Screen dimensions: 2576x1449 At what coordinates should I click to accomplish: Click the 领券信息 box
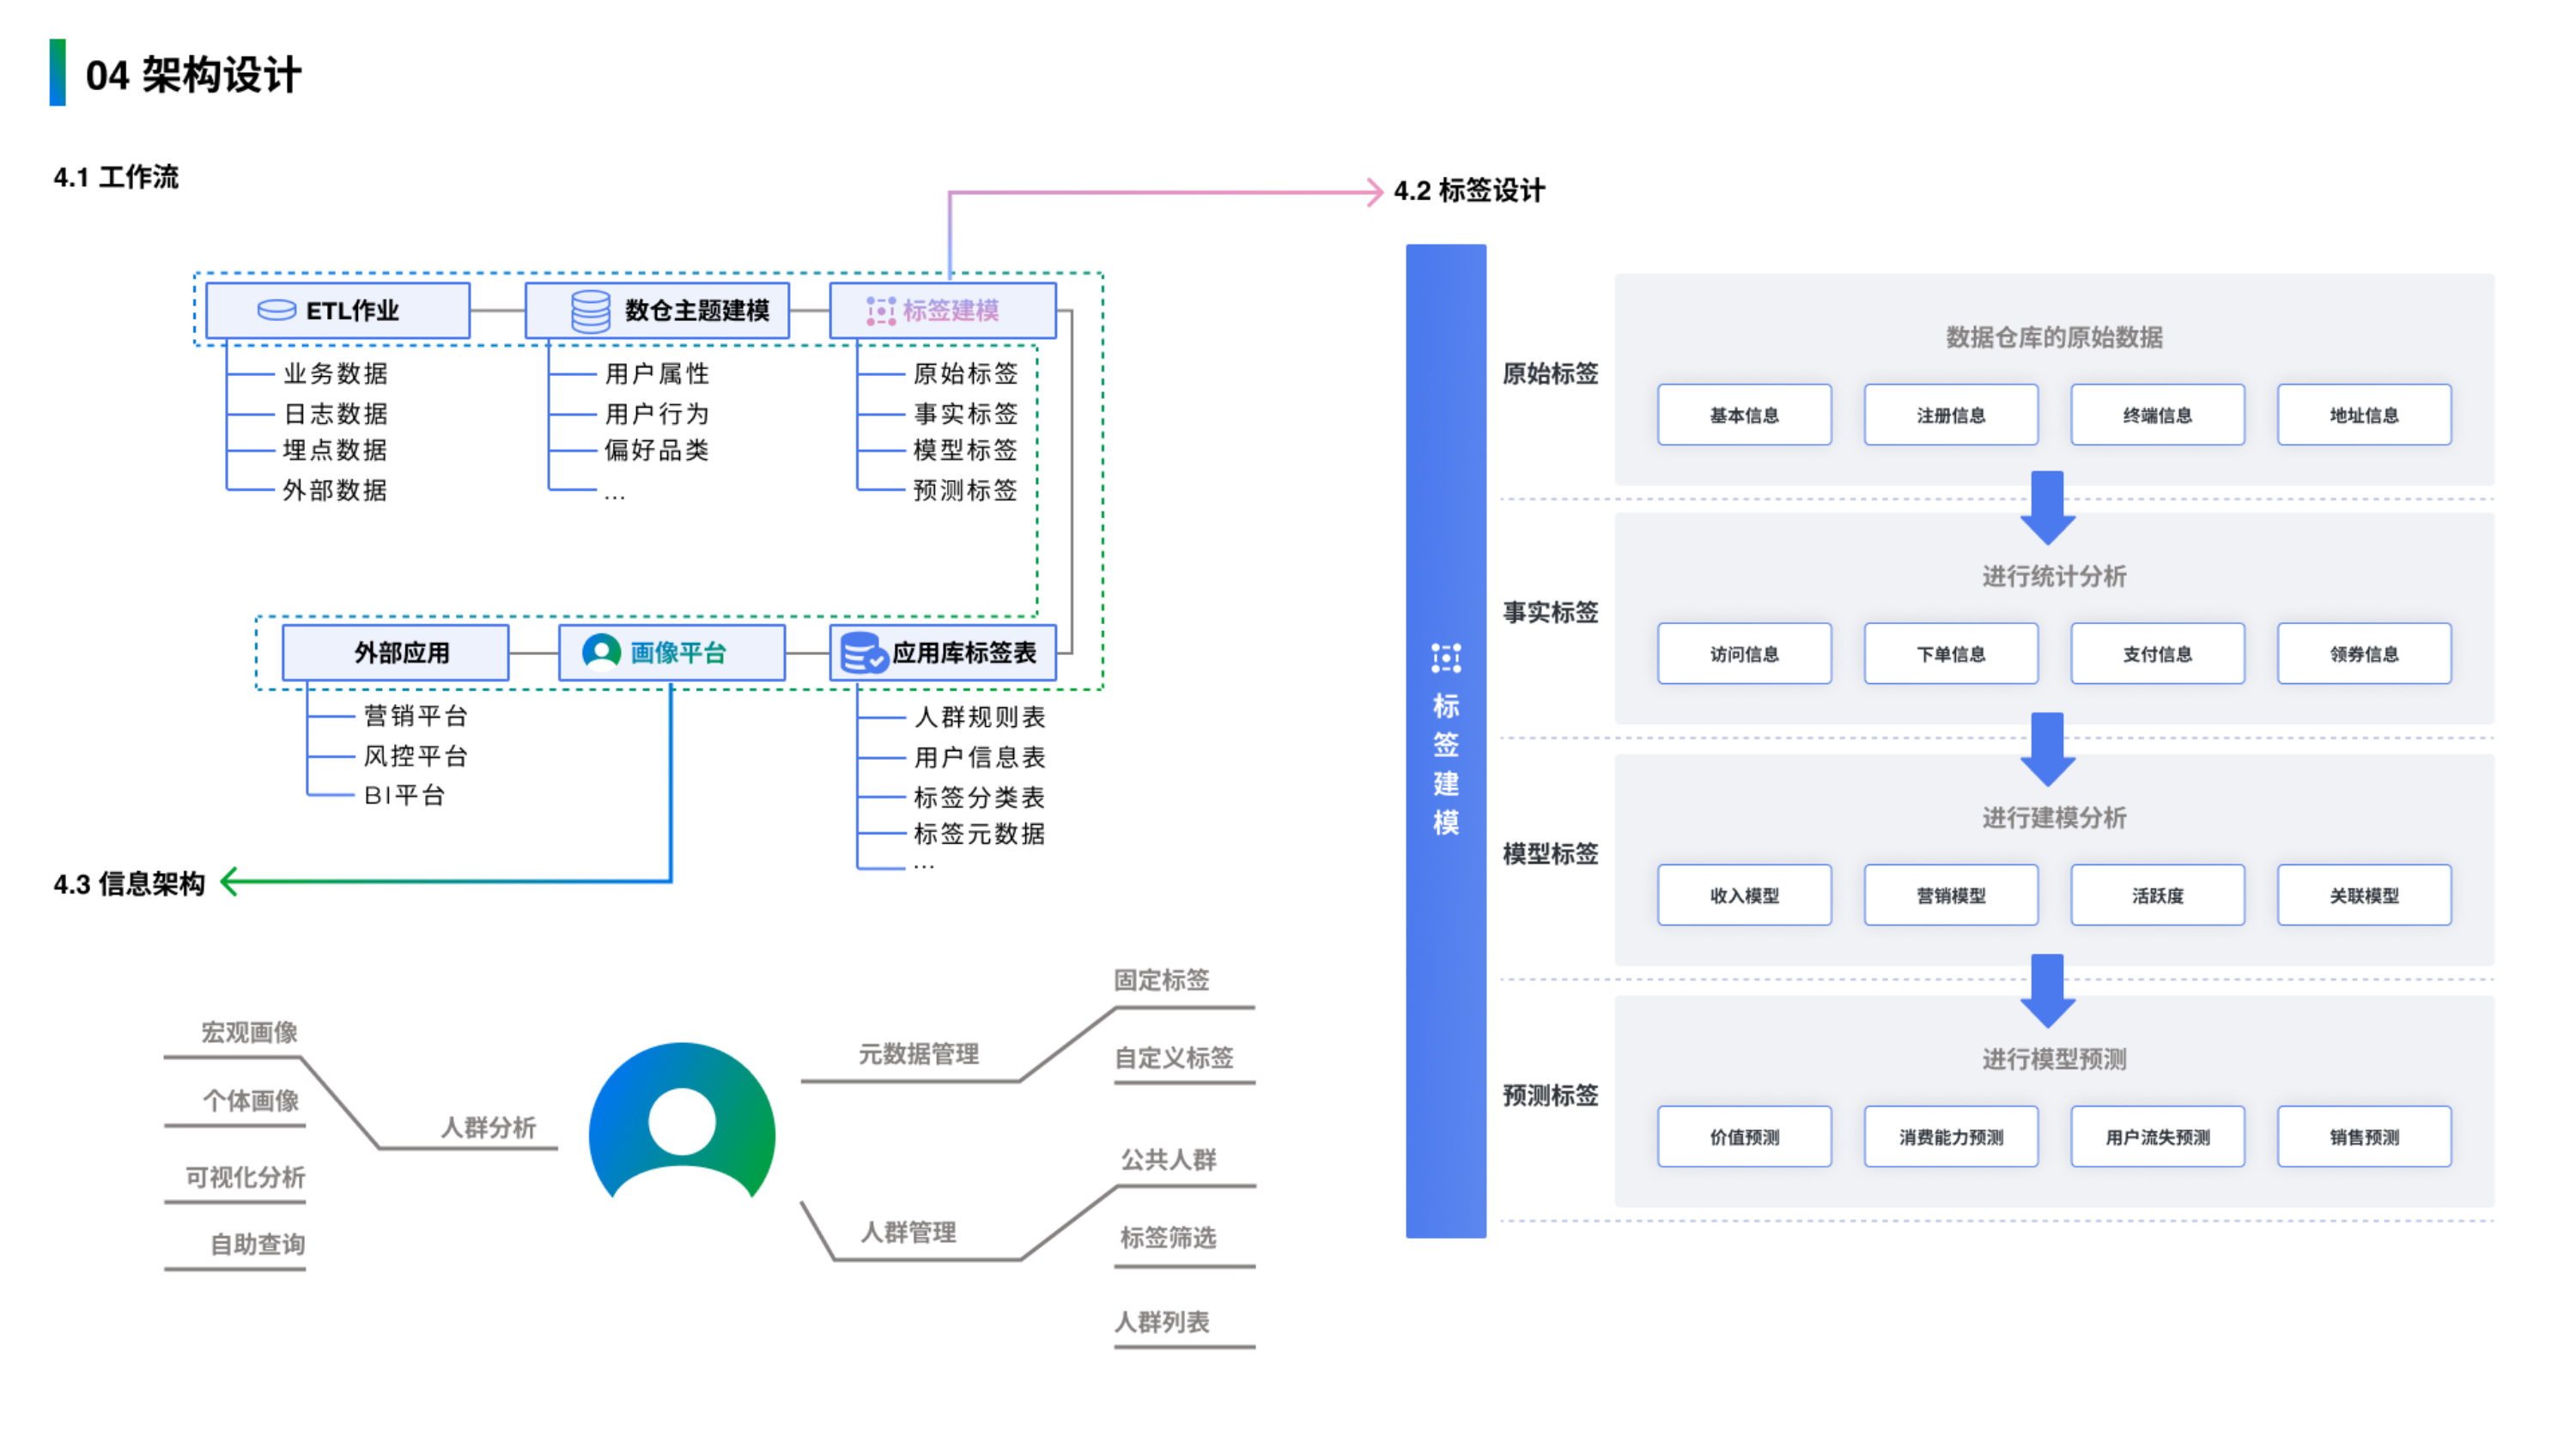[2363, 654]
